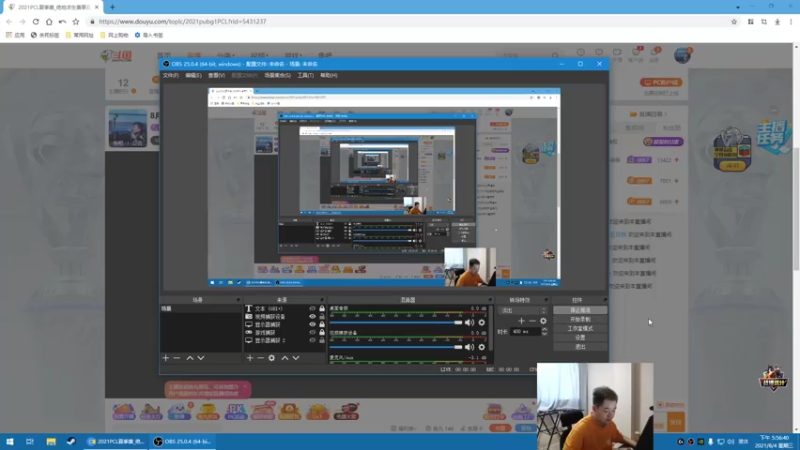Pop out the Scenes dock panel
800x450 pixels.
(238, 300)
